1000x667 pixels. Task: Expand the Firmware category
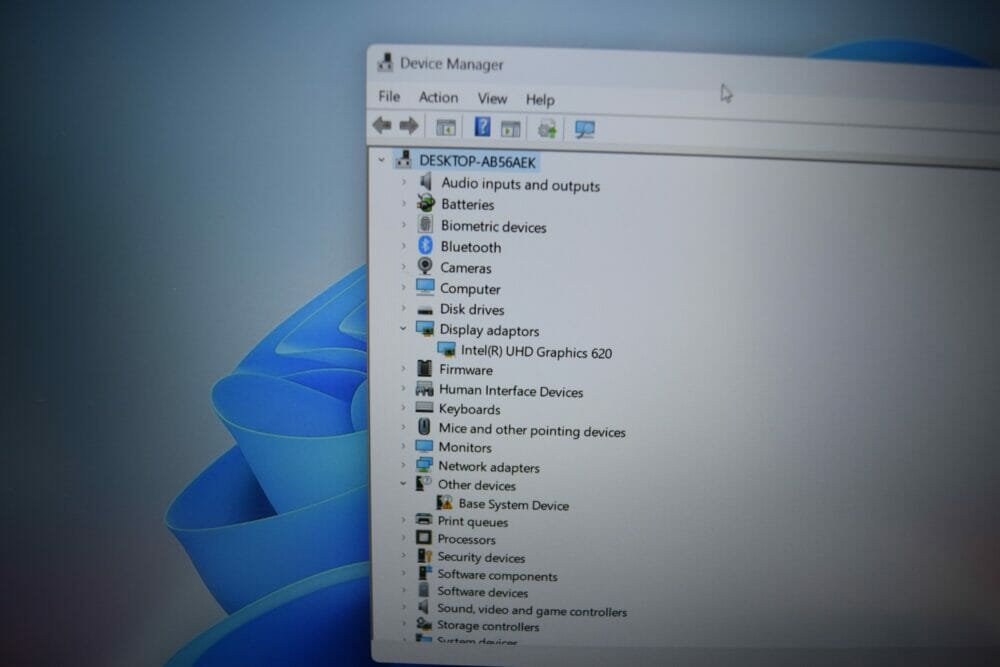(x=403, y=369)
